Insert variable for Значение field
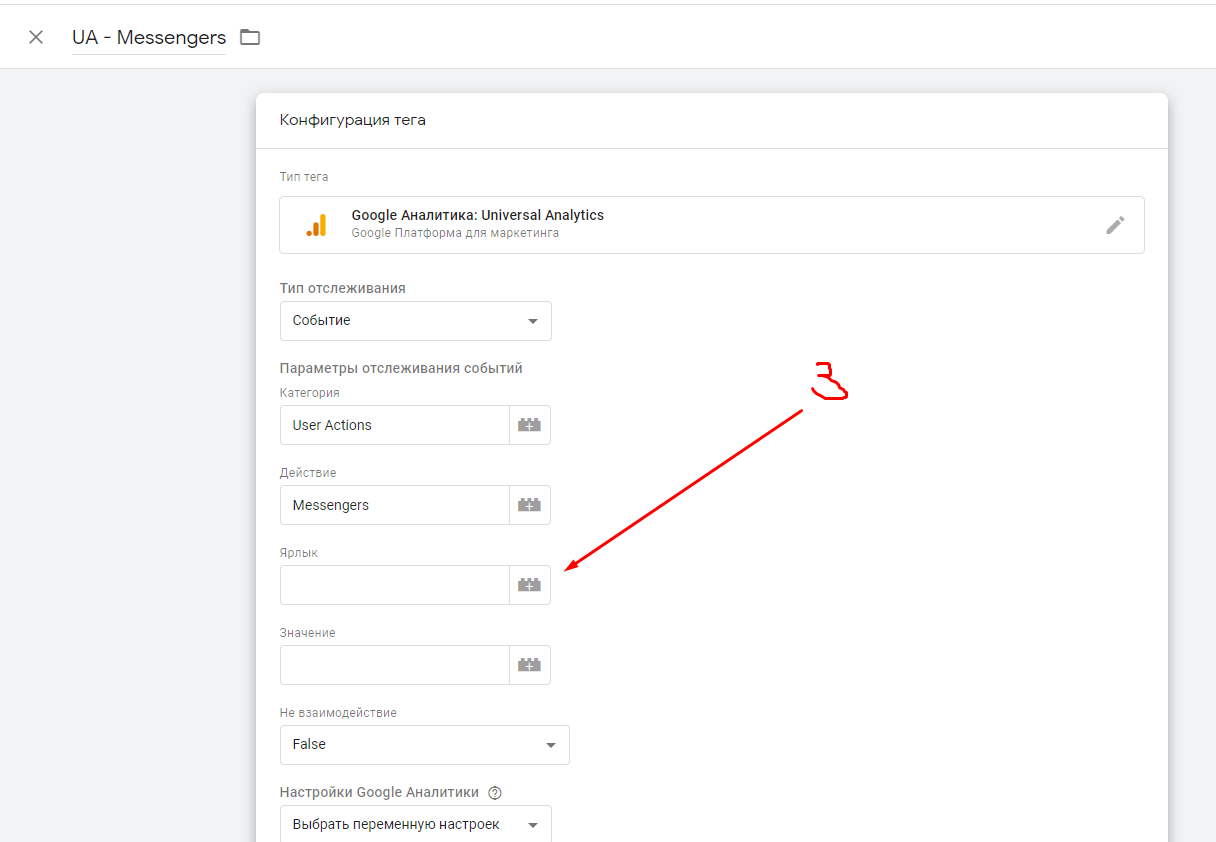Screen dimensions: 1216x842 529,665
